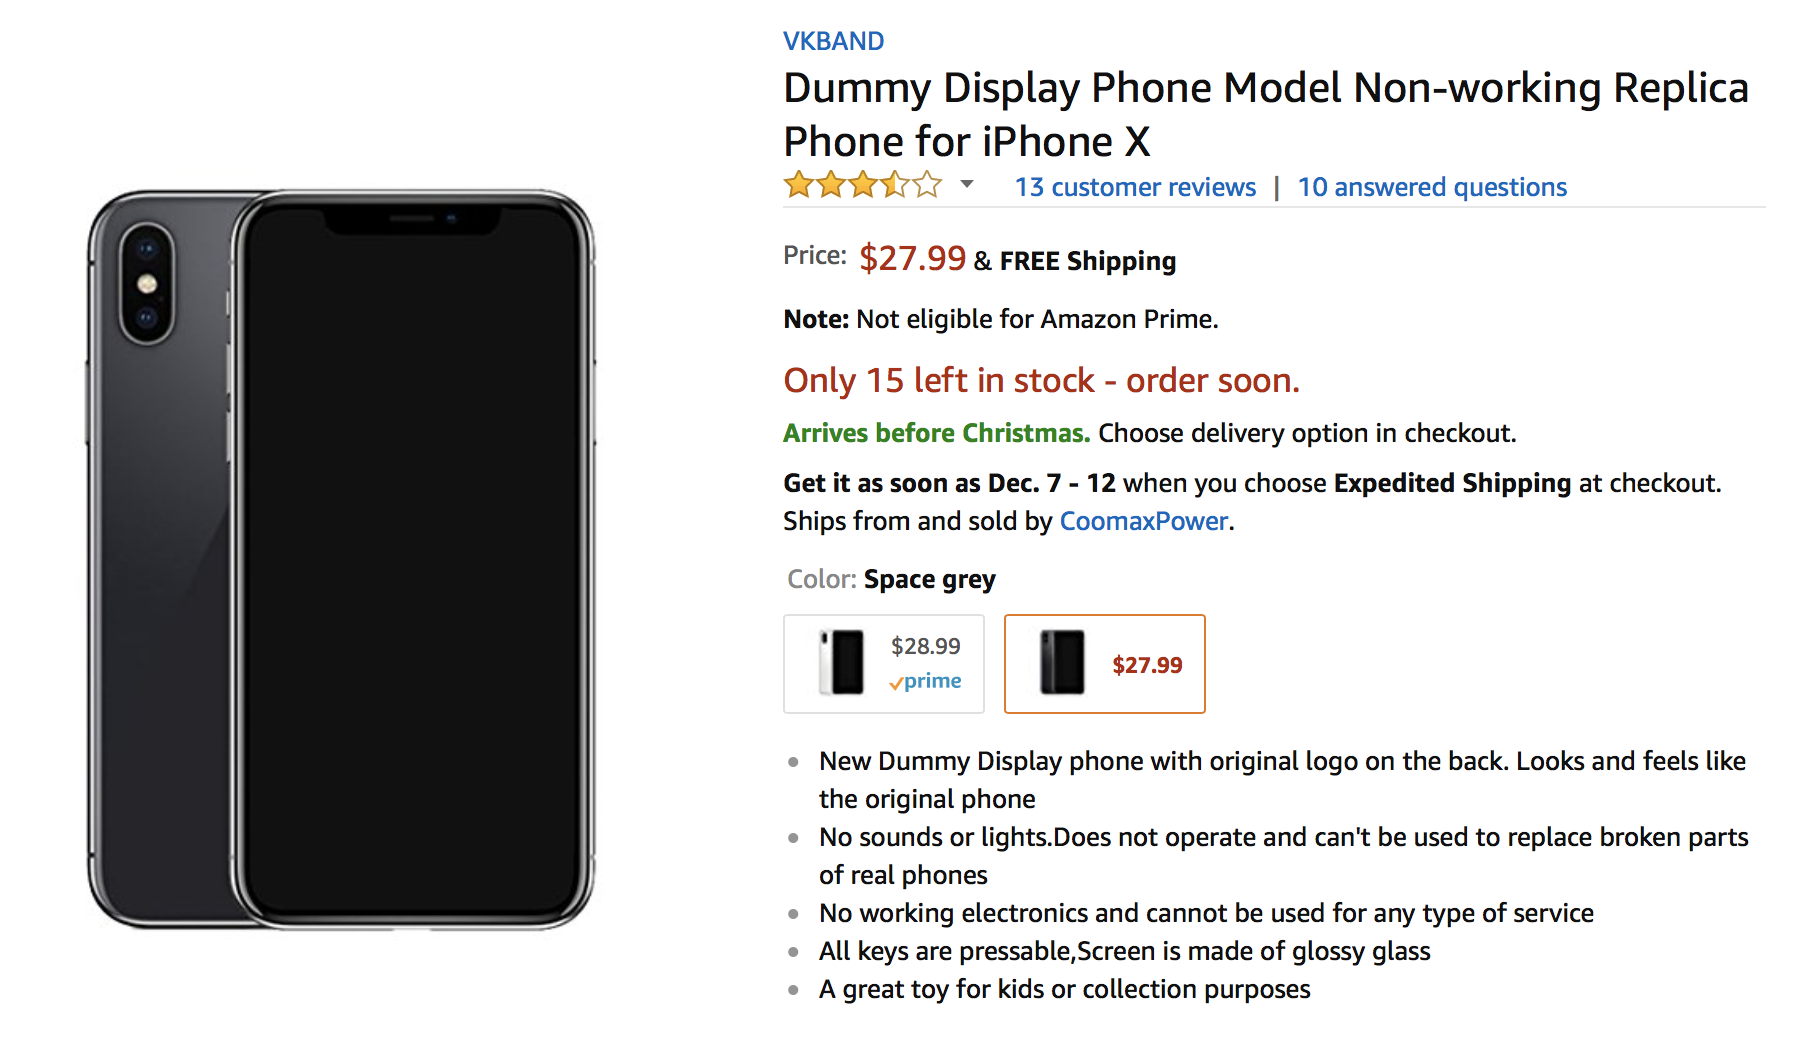Open the 13 customer reviews link

(1135, 187)
